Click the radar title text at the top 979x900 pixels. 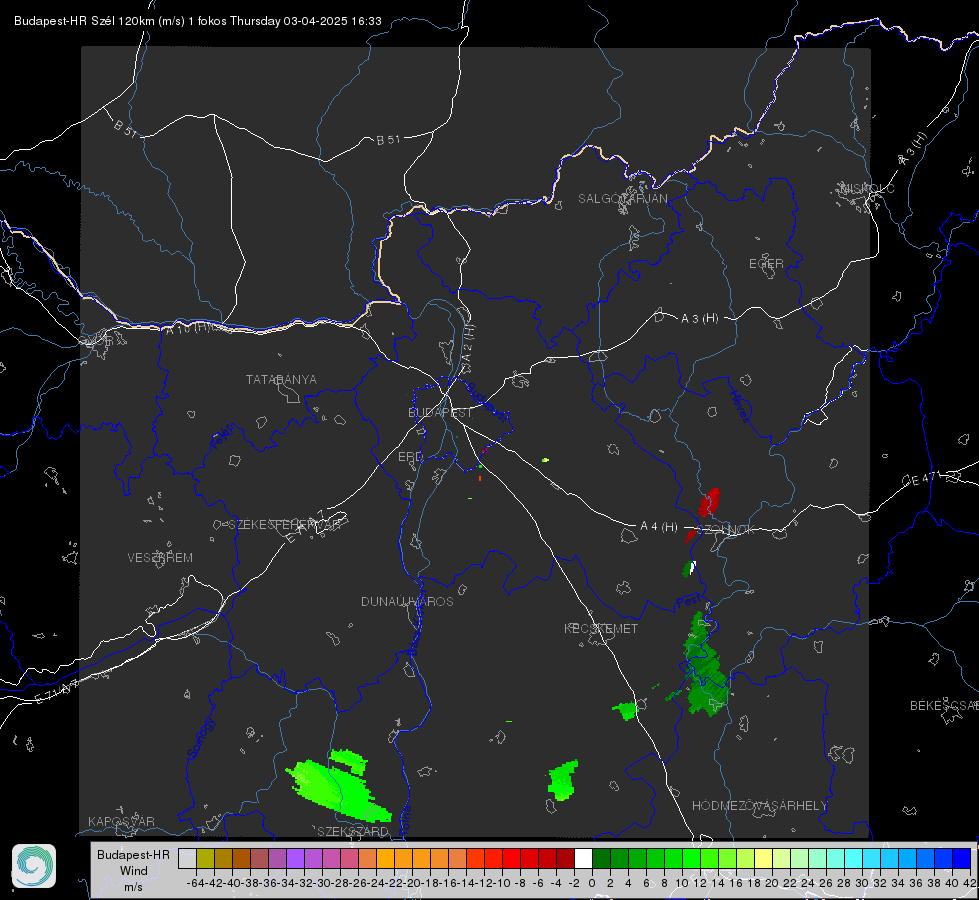pos(197,21)
